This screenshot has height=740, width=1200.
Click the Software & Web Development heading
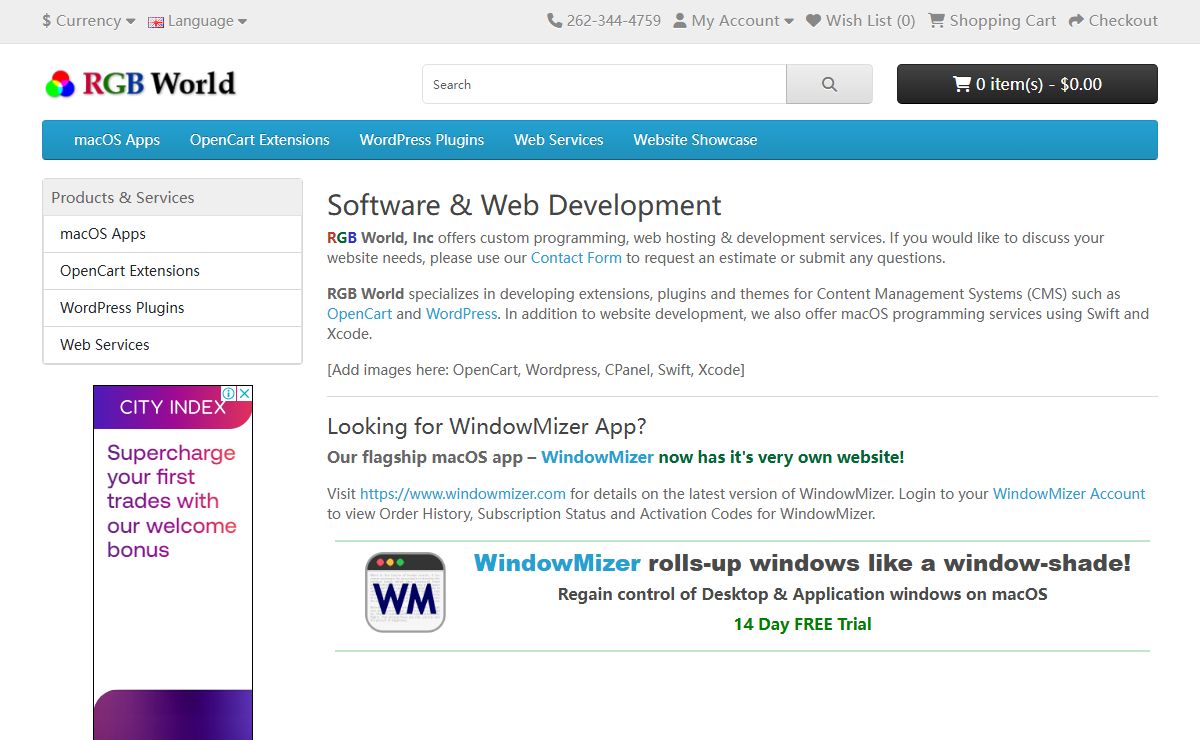pos(524,205)
